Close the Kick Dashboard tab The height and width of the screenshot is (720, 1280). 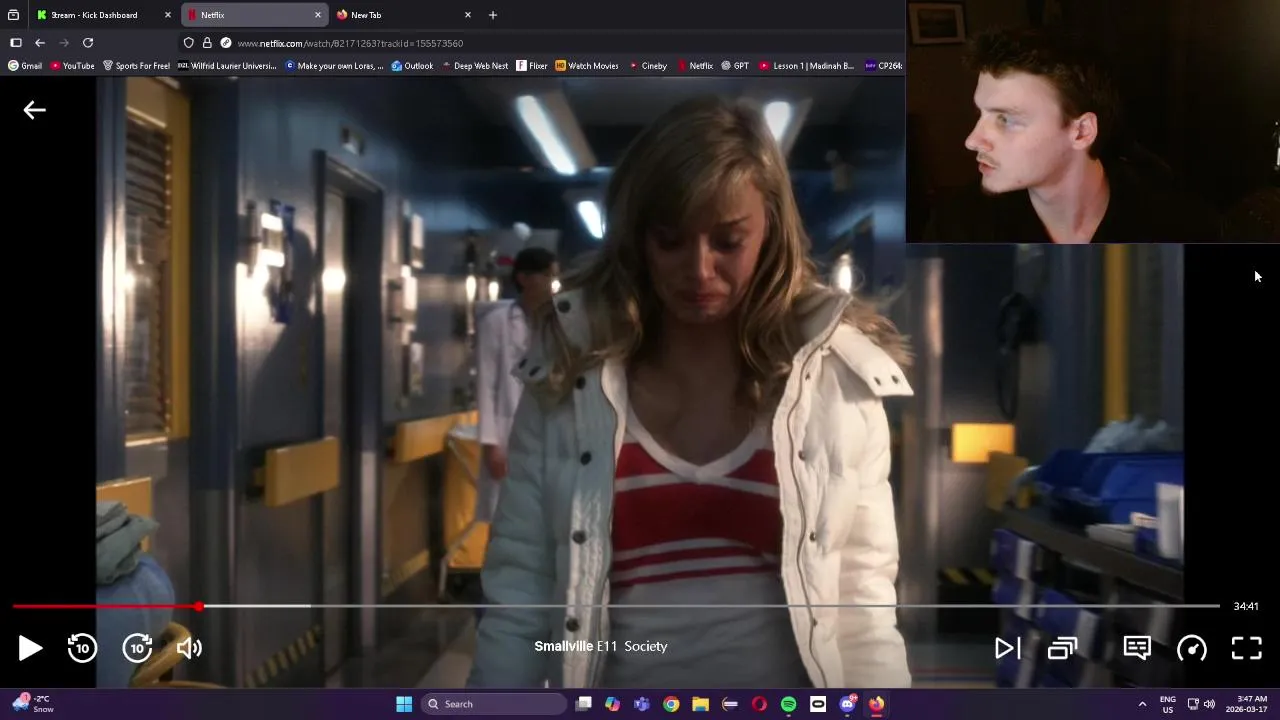(x=167, y=15)
